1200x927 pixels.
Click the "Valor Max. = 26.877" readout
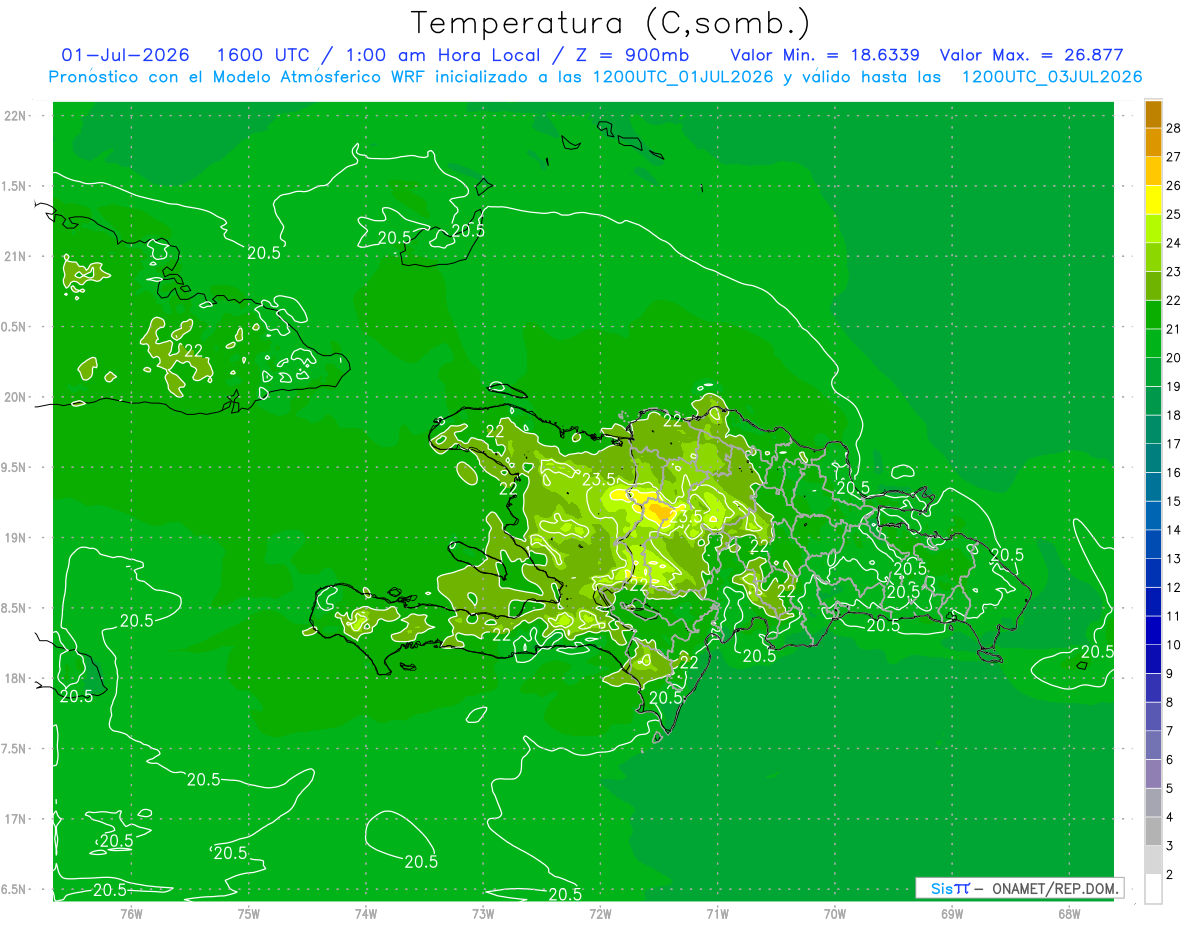(x=1032, y=55)
